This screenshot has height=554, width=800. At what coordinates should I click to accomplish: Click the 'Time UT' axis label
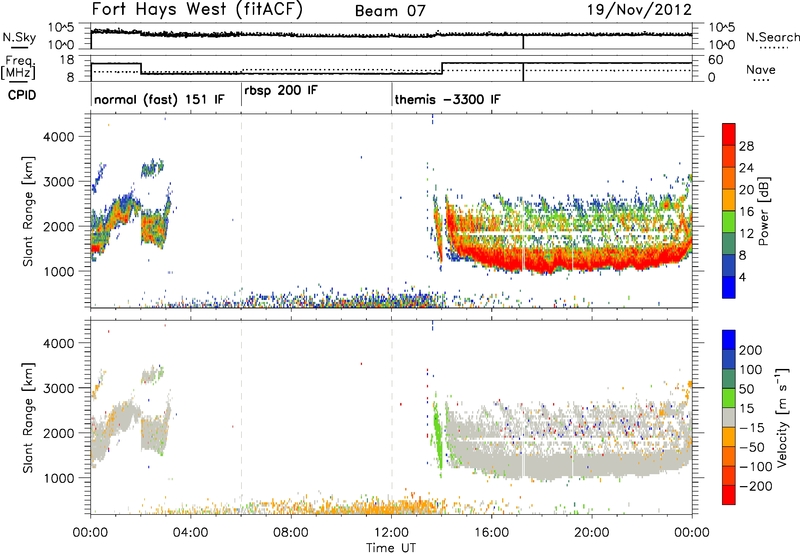[x=391, y=548]
